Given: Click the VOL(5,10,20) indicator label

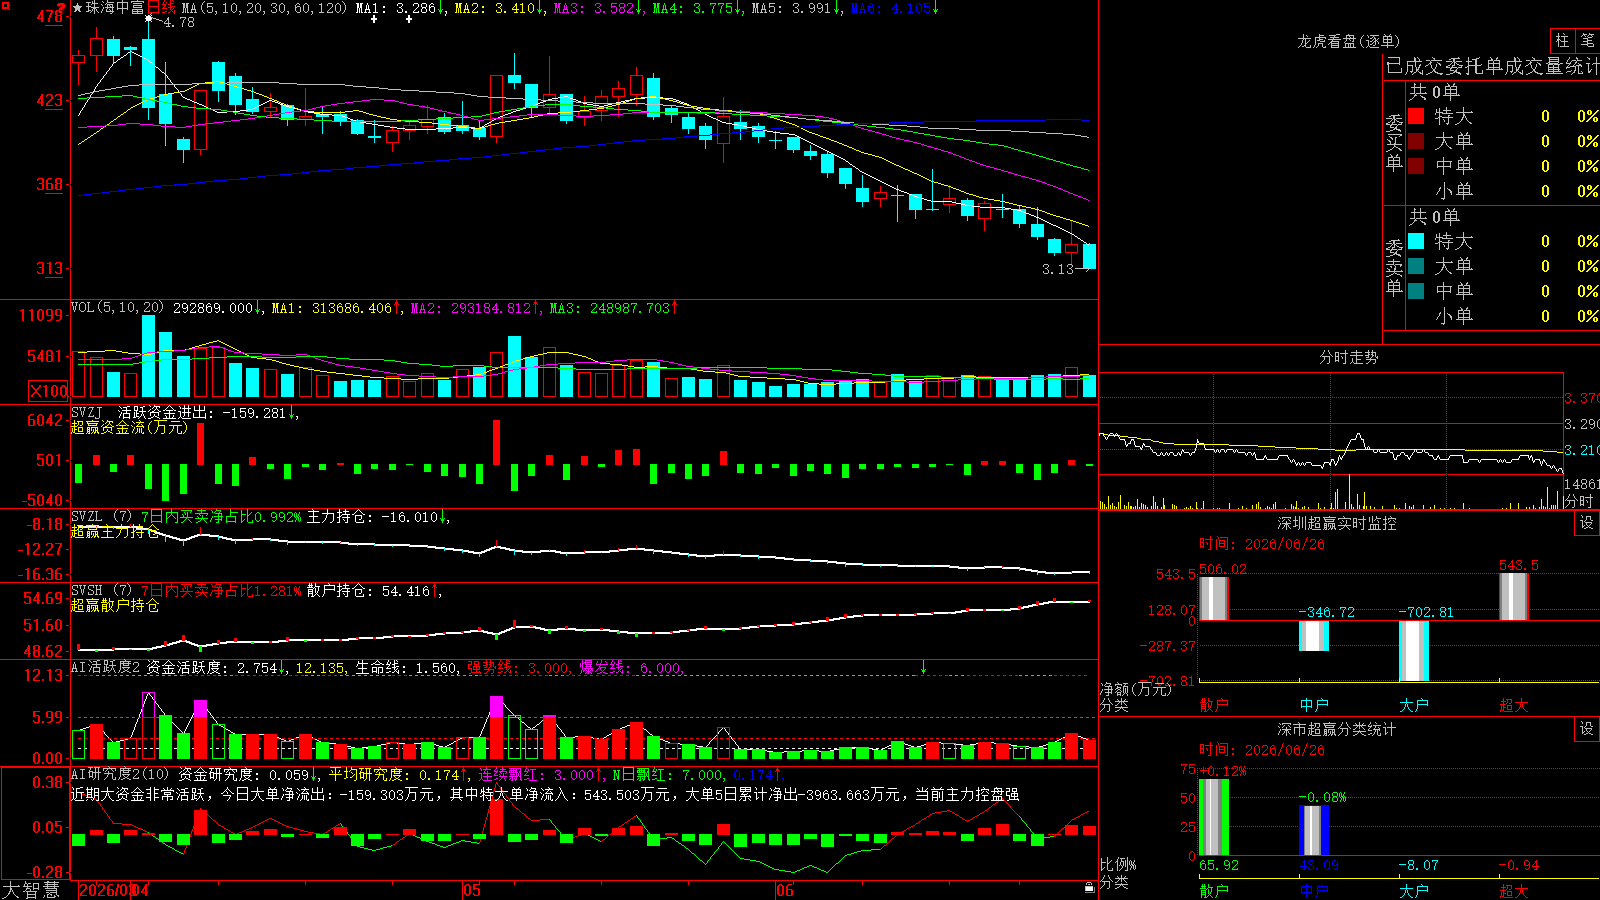Looking at the screenshot, I should click(x=117, y=308).
